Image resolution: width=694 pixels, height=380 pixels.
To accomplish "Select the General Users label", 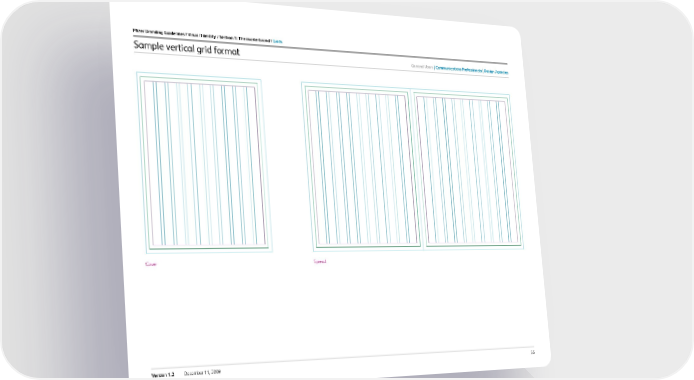I will pyautogui.click(x=422, y=66).
